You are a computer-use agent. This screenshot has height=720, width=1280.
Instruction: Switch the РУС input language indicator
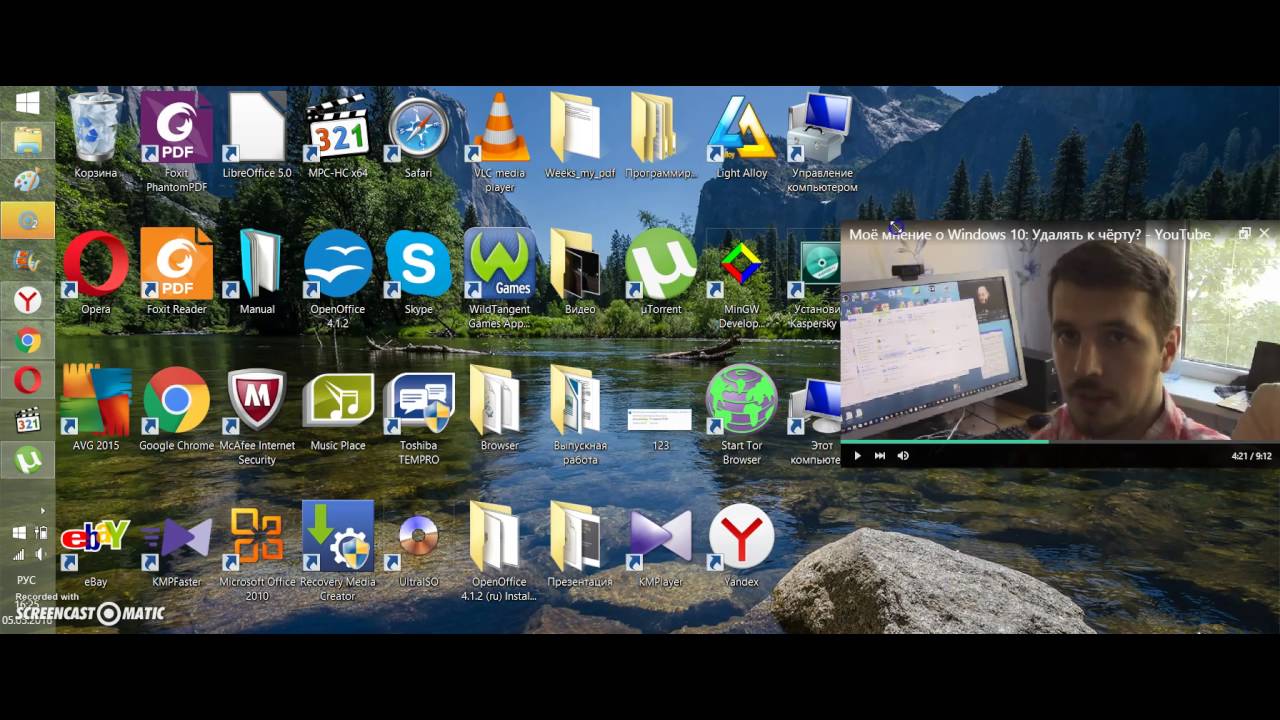coord(27,580)
